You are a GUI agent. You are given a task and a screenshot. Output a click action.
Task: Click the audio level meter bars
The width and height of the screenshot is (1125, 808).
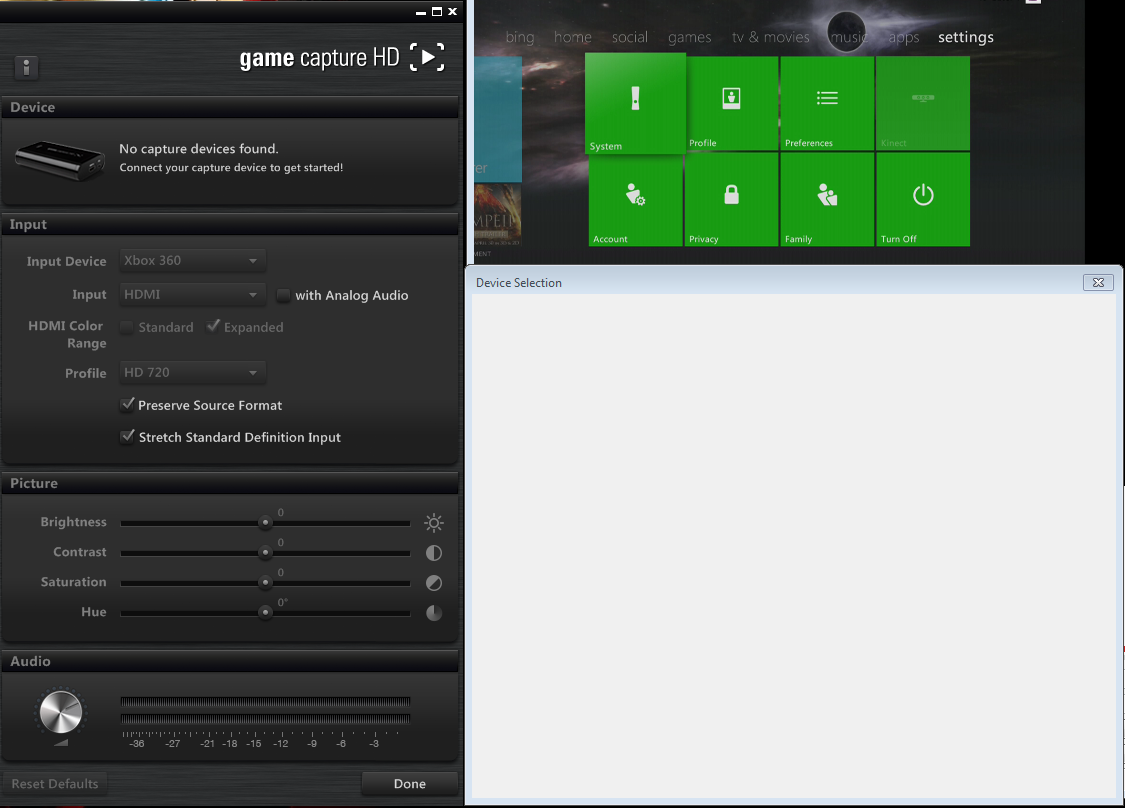point(265,710)
